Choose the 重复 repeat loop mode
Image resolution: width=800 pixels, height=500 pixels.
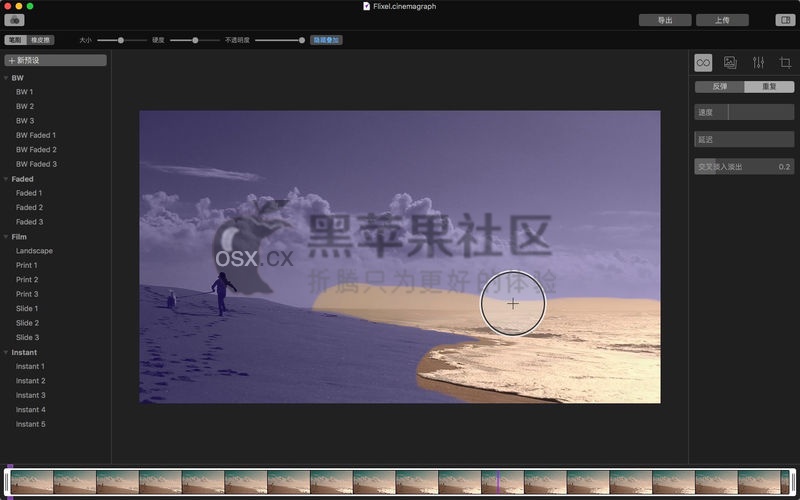tap(769, 87)
